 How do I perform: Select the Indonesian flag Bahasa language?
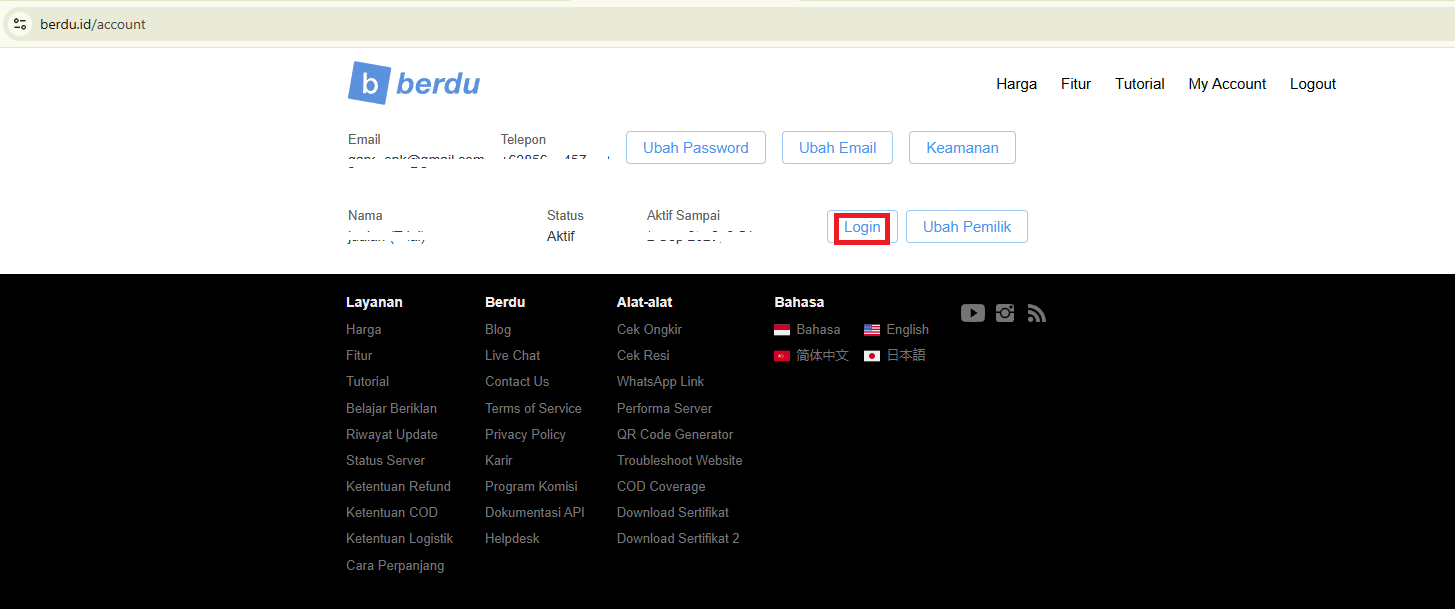[807, 329]
